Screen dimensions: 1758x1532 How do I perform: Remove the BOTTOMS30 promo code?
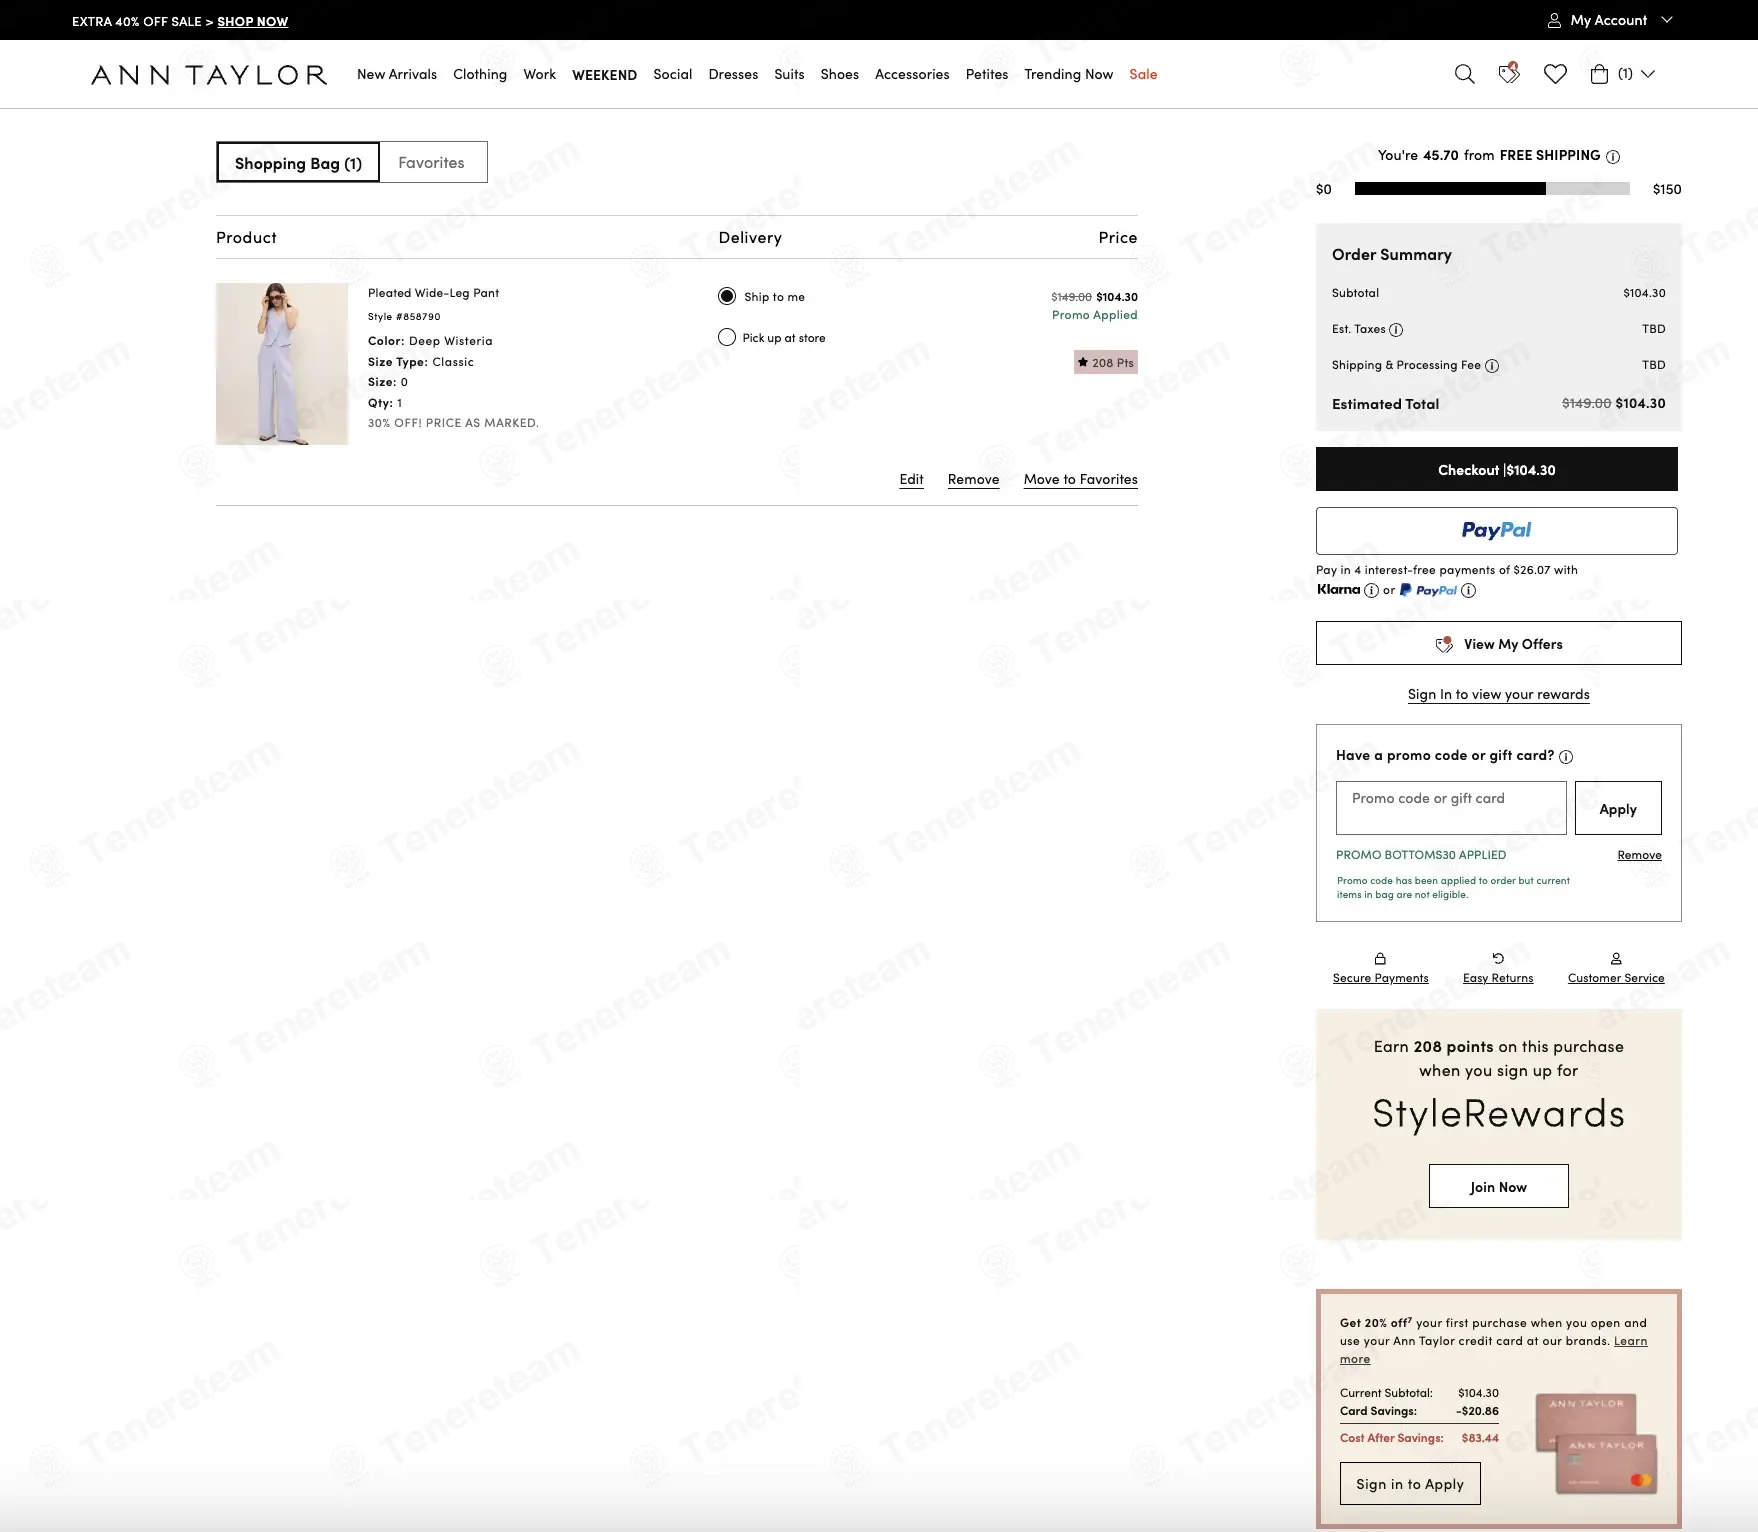coord(1639,855)
